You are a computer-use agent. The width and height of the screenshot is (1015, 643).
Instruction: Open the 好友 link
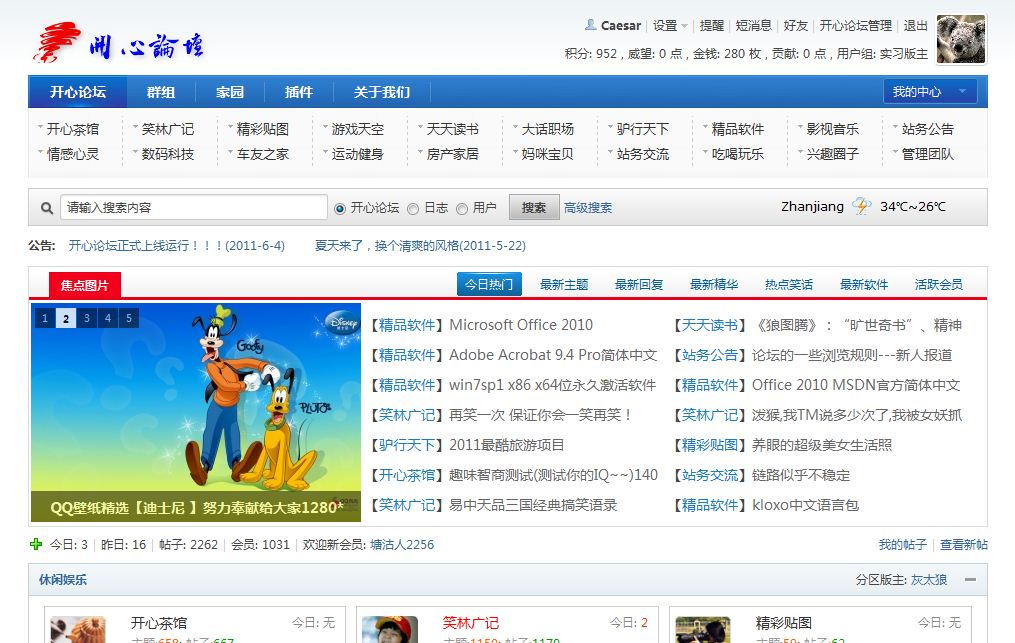796,26
